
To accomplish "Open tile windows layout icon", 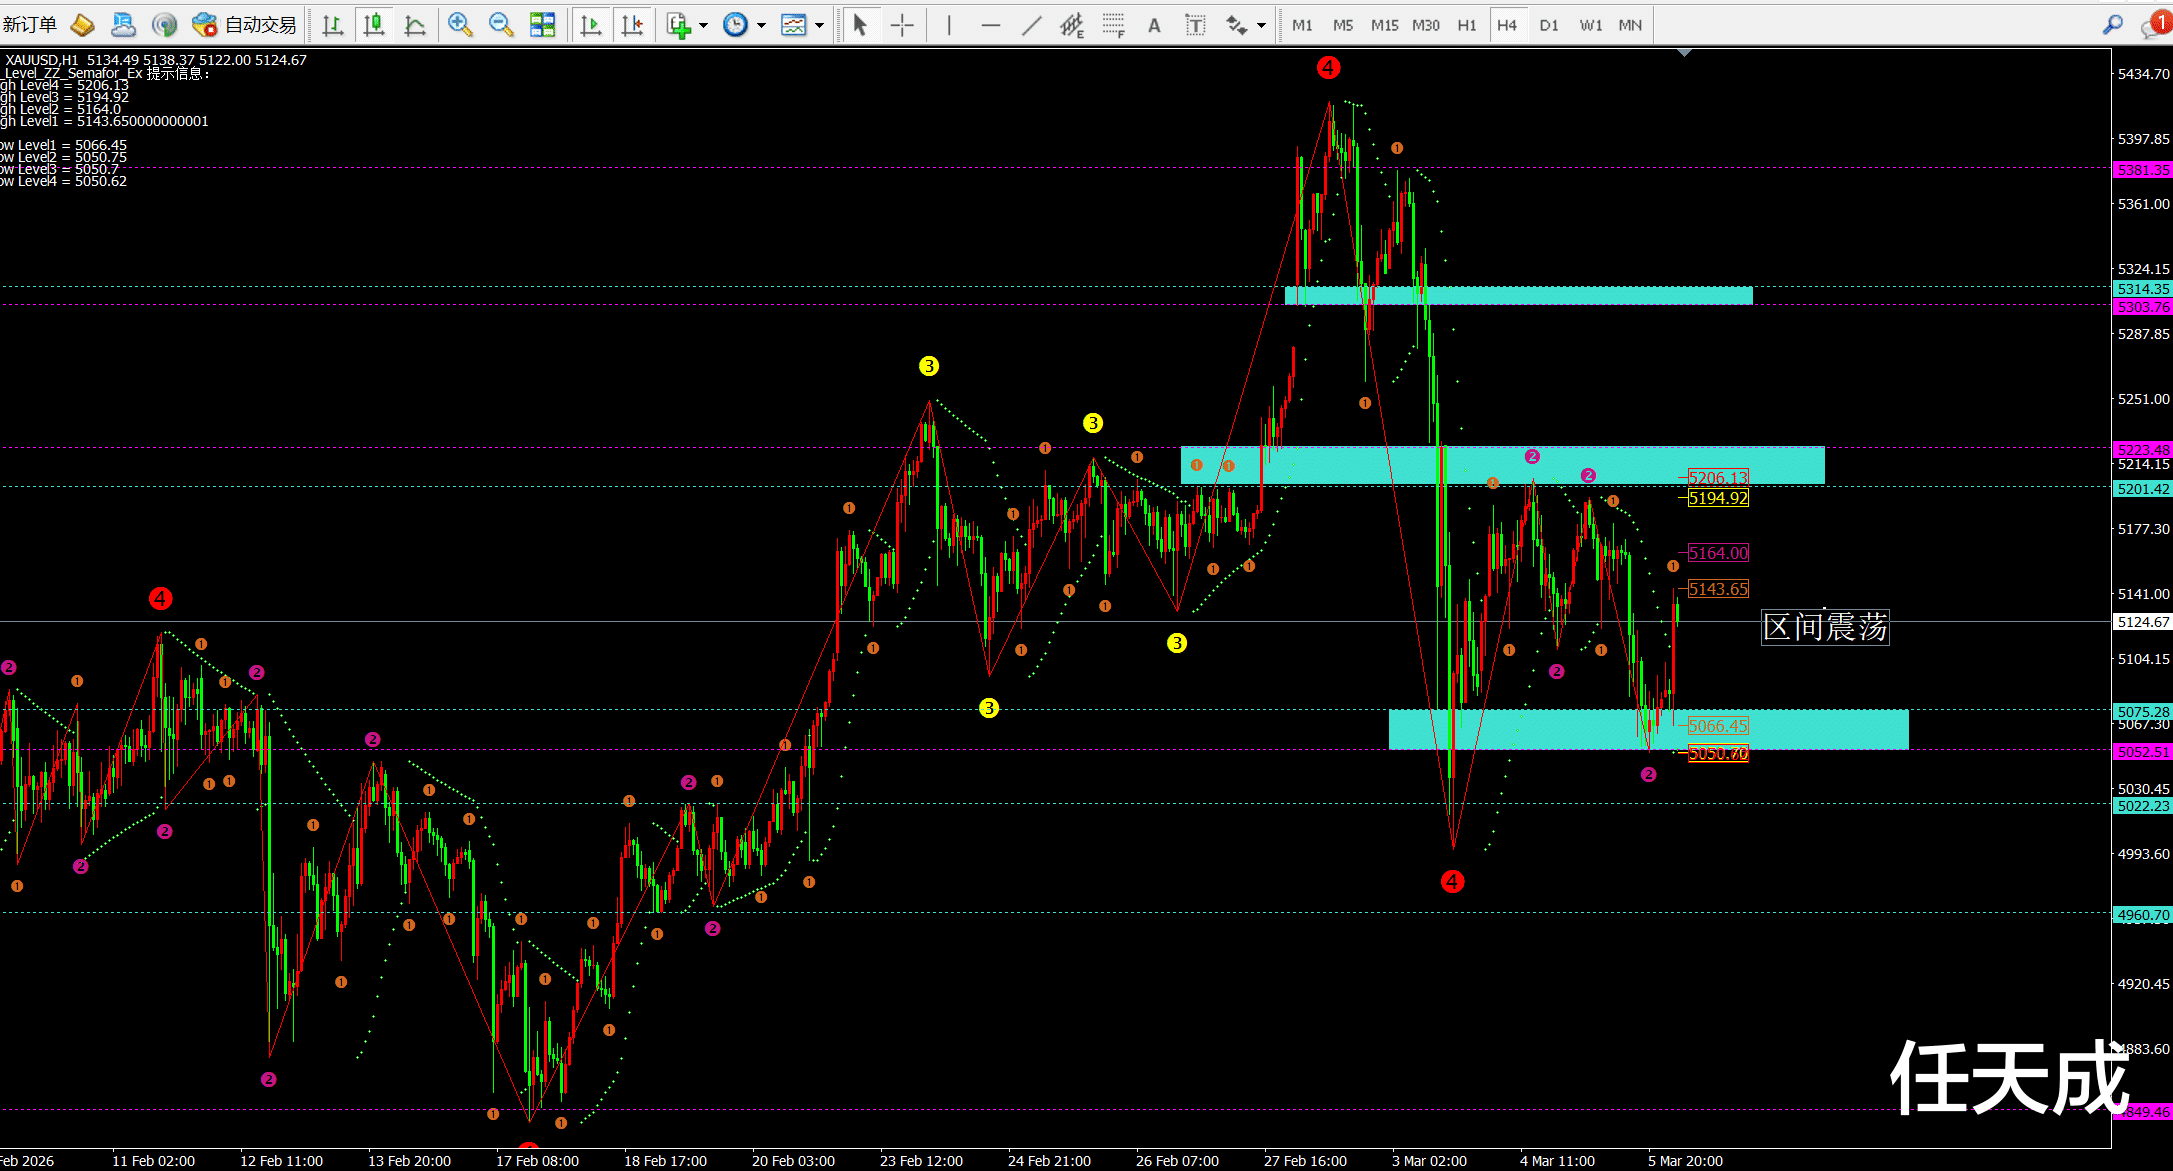I will point(543,25).
